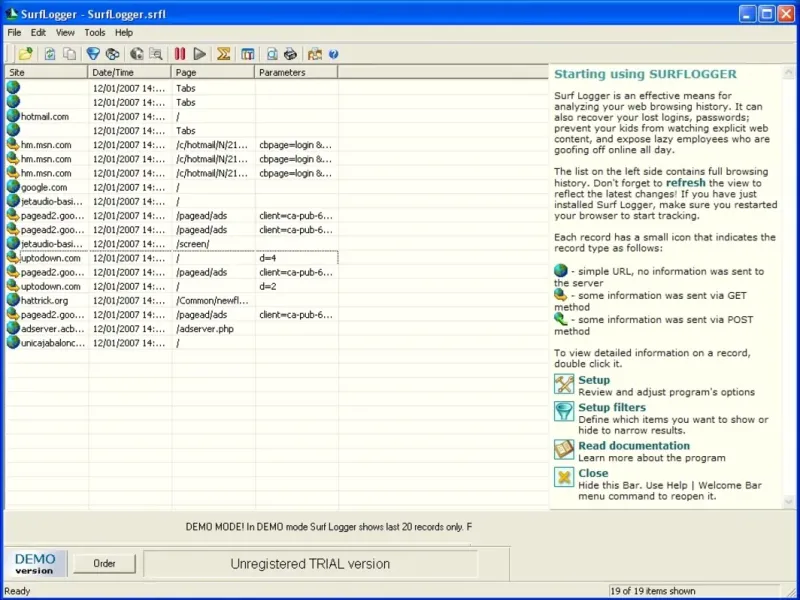Open the File menu
800x600 pixels.
pyautogui.click(x=14, y=33)
